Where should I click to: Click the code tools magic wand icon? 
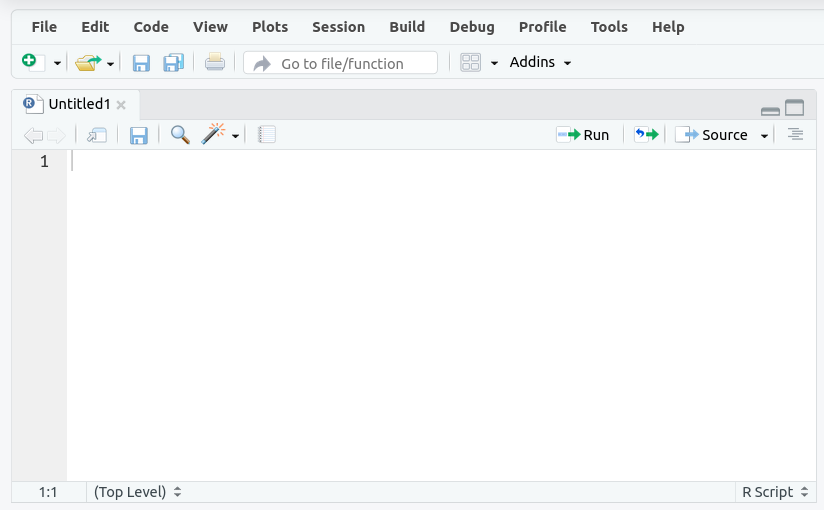214,135
